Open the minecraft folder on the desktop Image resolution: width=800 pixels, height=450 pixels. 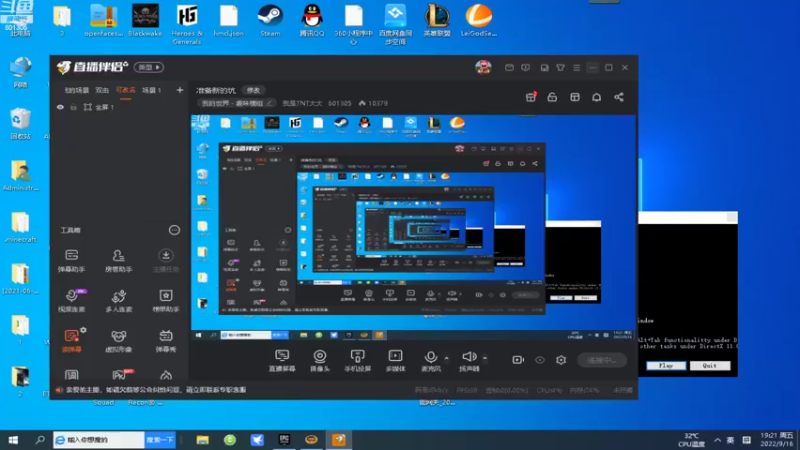point(20,228)
